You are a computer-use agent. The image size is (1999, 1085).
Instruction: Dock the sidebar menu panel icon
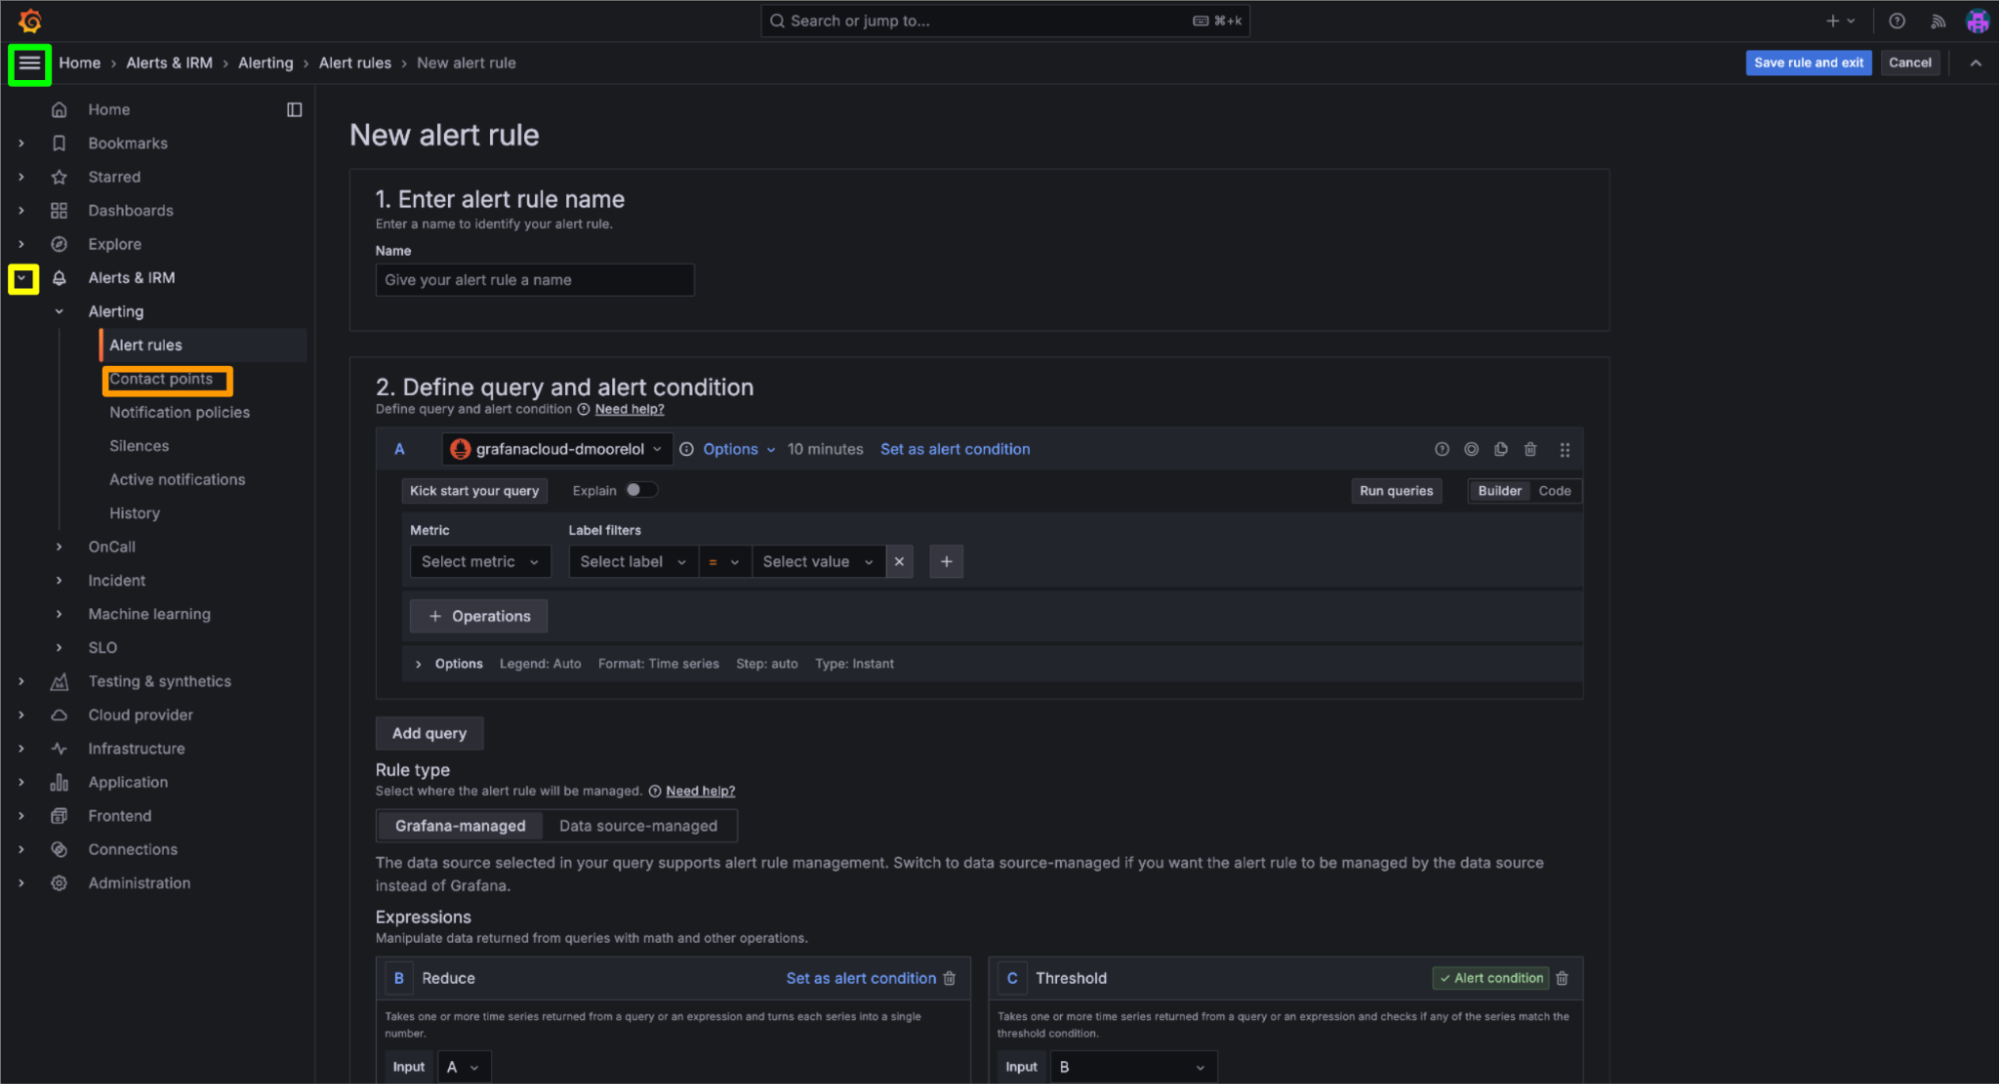294,110
